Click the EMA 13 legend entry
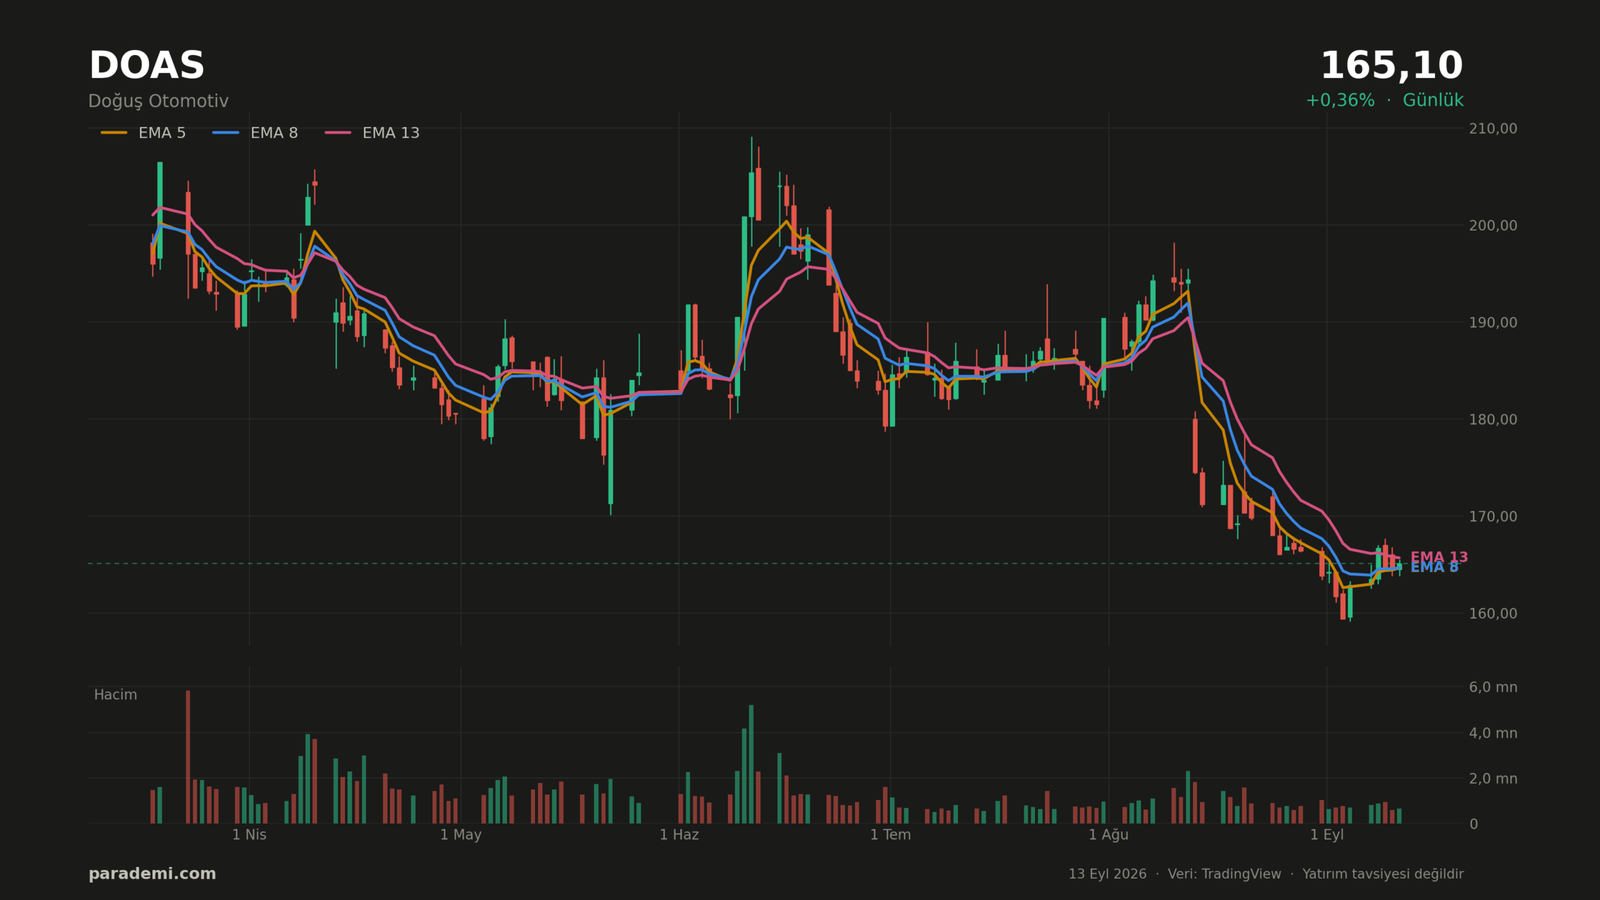Viewport: 1600px width, 900px height. point(372,133)
